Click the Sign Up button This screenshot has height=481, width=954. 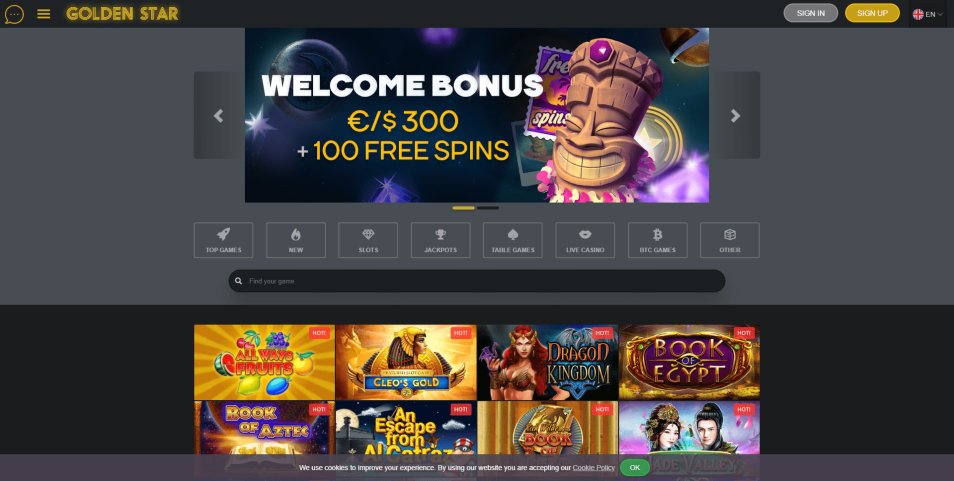(872, 13)
